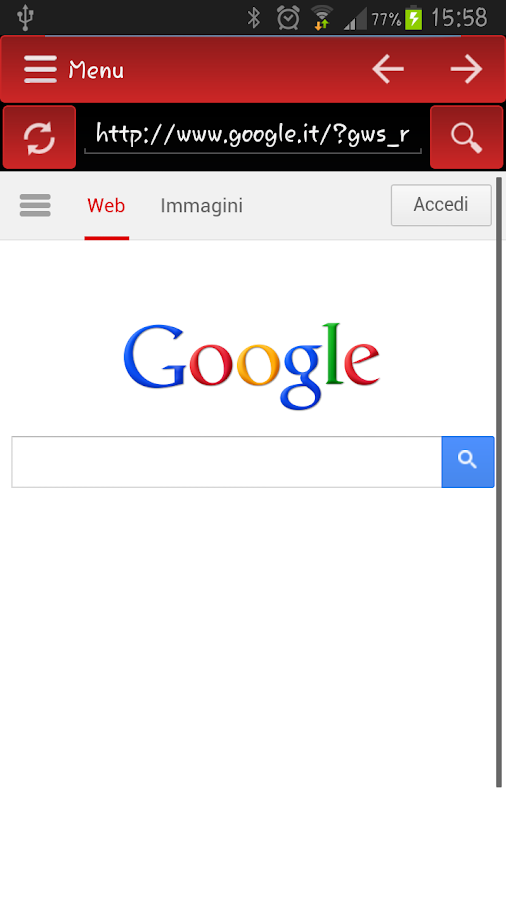The width and height of the screenshot is (506, 900).
Task: Reload the page with refresh icon
Action: (x=39, y=138)
